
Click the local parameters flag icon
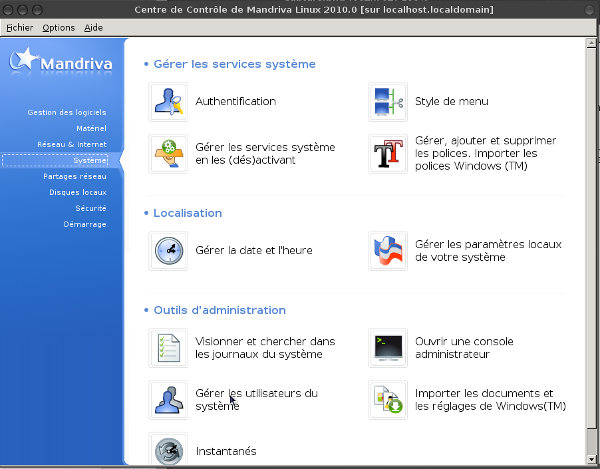tap(388, 250)
